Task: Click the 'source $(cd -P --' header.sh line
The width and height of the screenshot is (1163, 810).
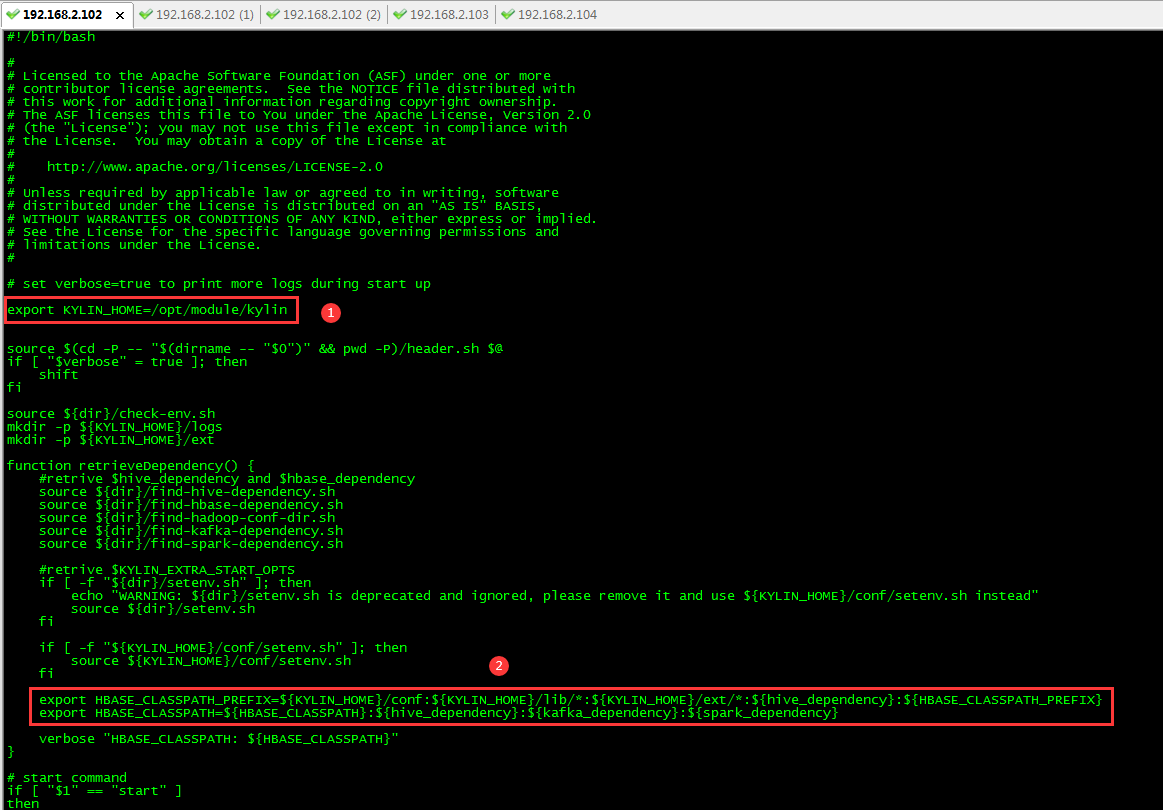Action: click(x=255, y=349)
